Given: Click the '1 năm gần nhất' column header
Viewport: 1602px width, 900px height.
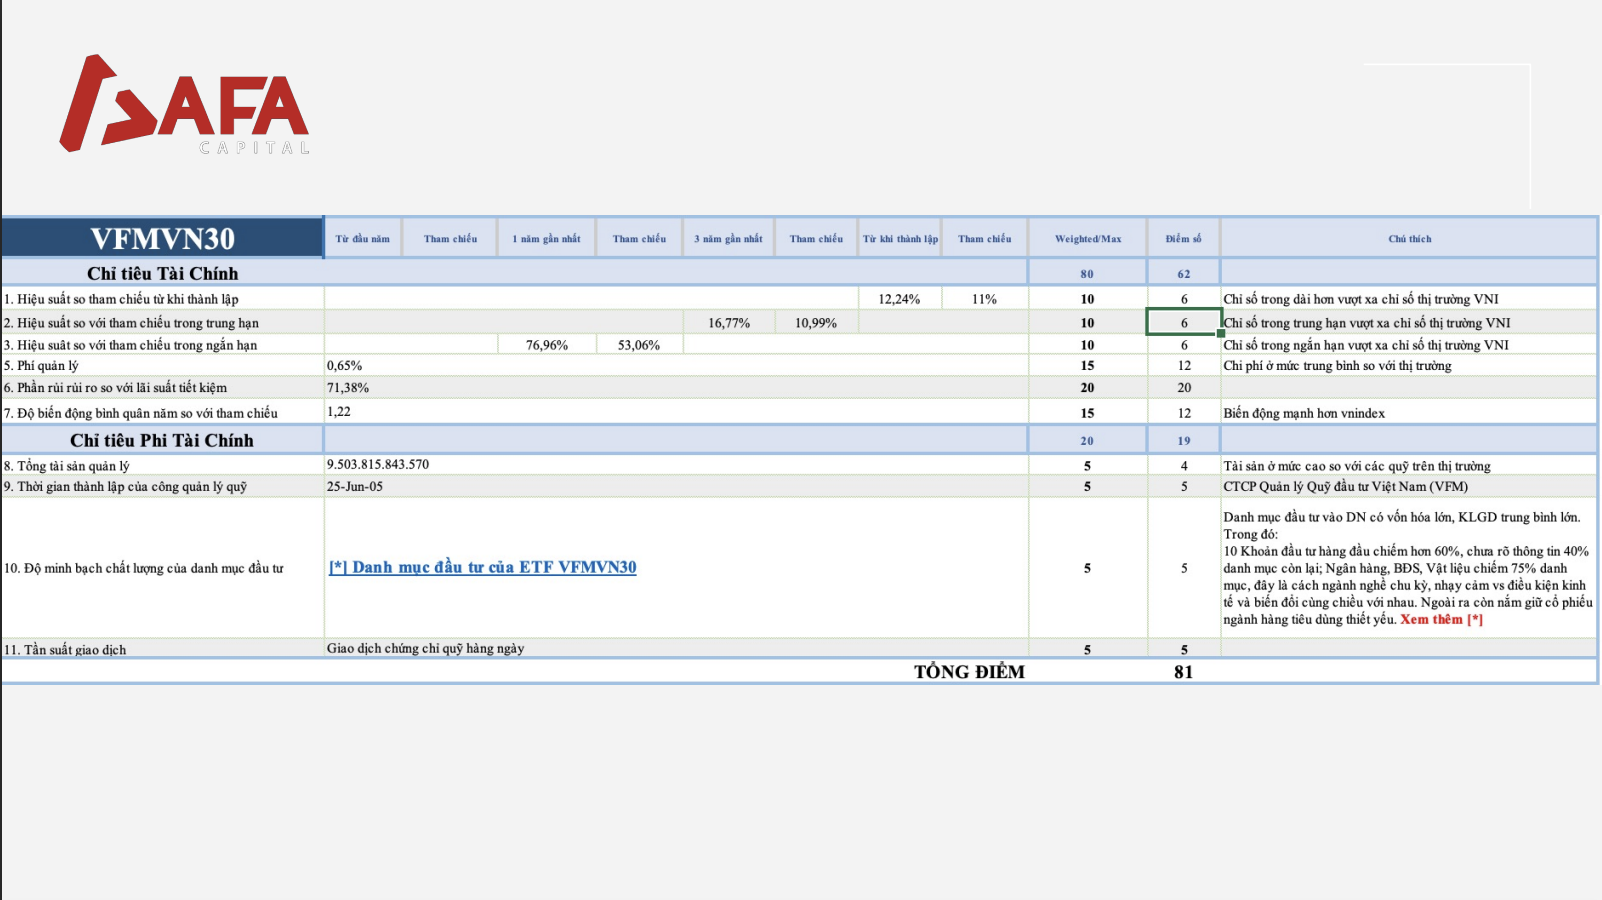Looking at the screenshot, I should coord(547,239).
